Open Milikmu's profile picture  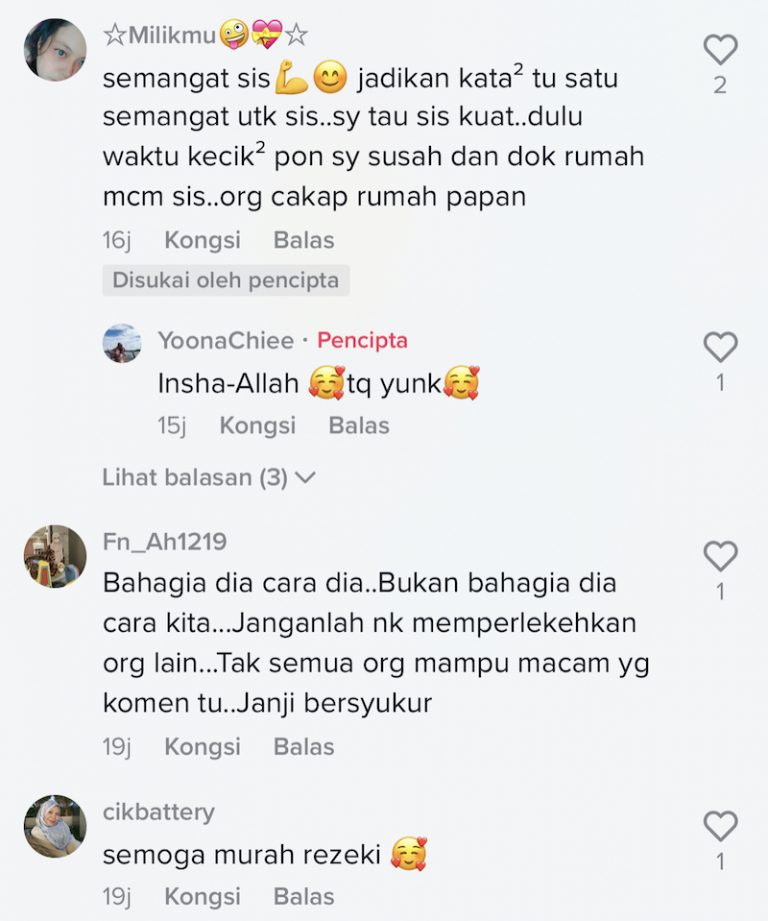(55, 50)
